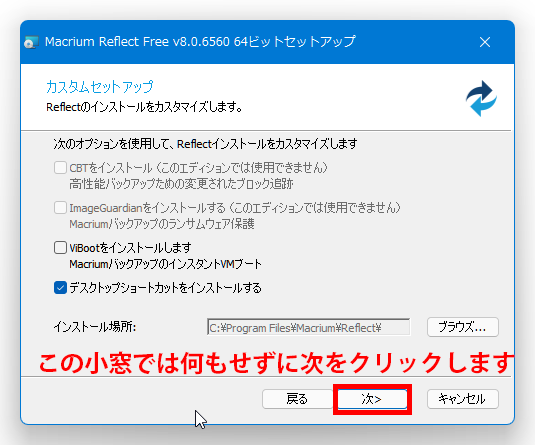Click the Macrium Reflect icon in title bar
Image resolution: width=535 pixels, height=445 pixels.
point(31,42)
